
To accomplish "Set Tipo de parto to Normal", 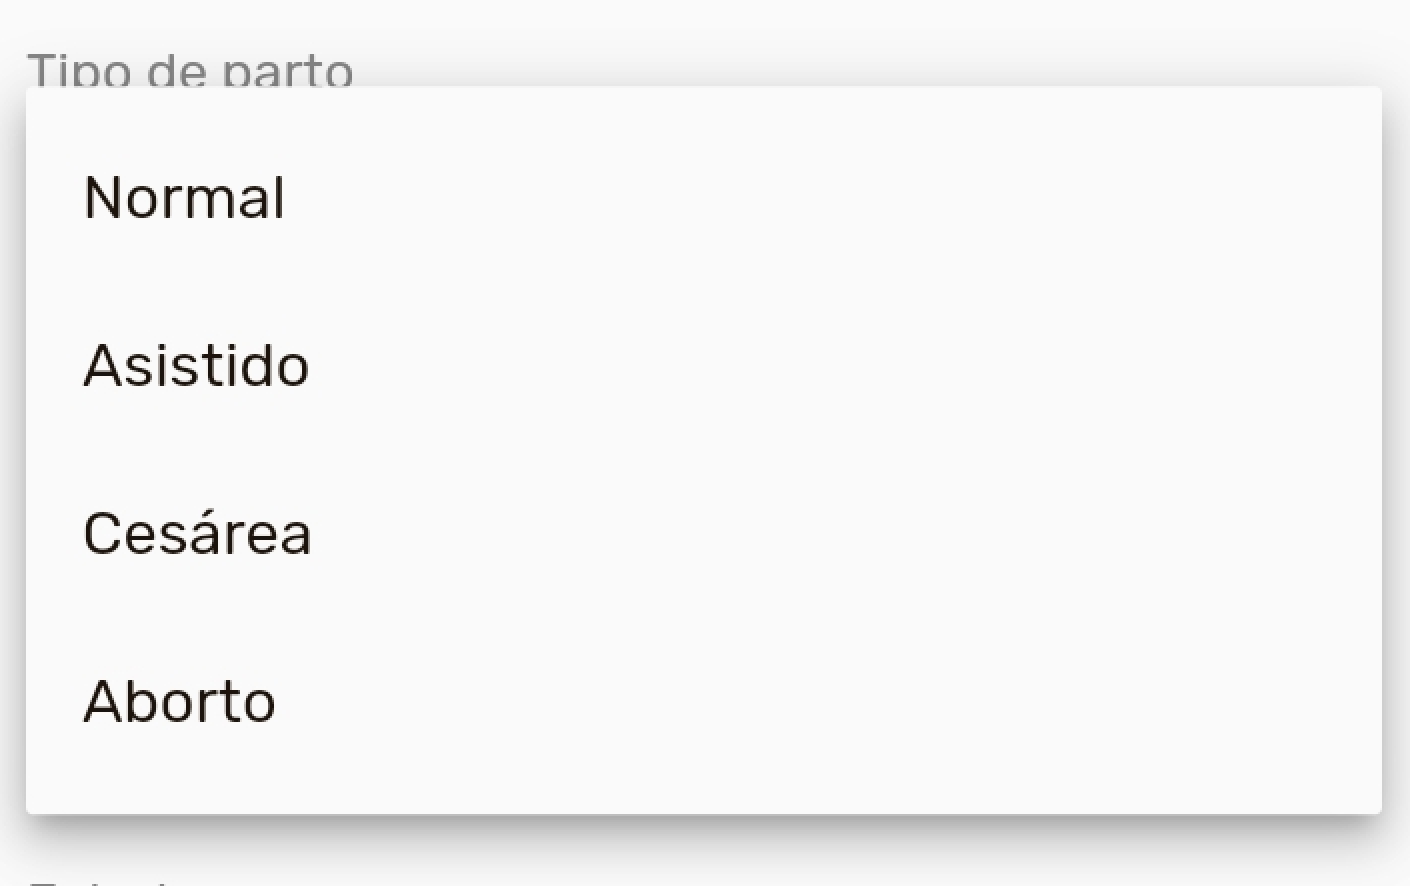I will 185,197.
